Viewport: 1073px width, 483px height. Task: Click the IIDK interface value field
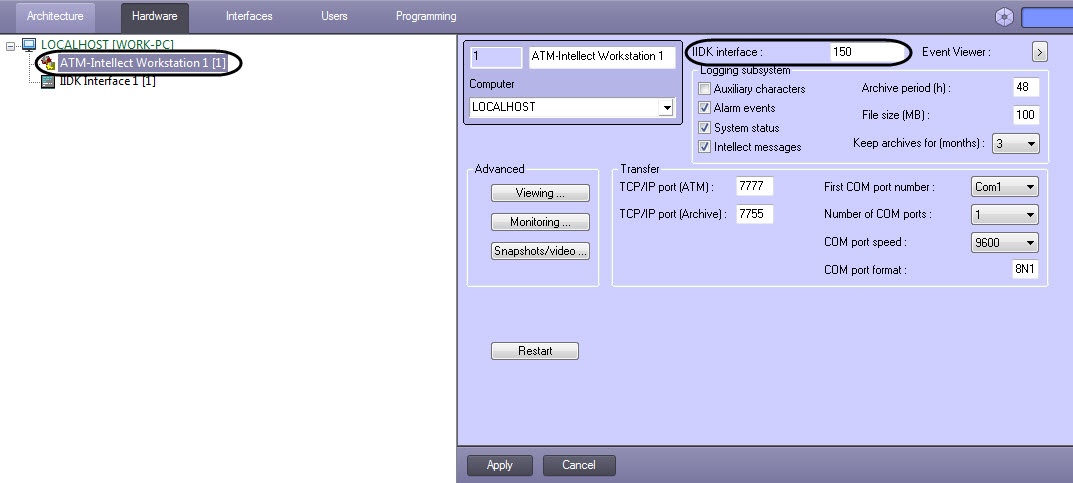tap(869, 52)
